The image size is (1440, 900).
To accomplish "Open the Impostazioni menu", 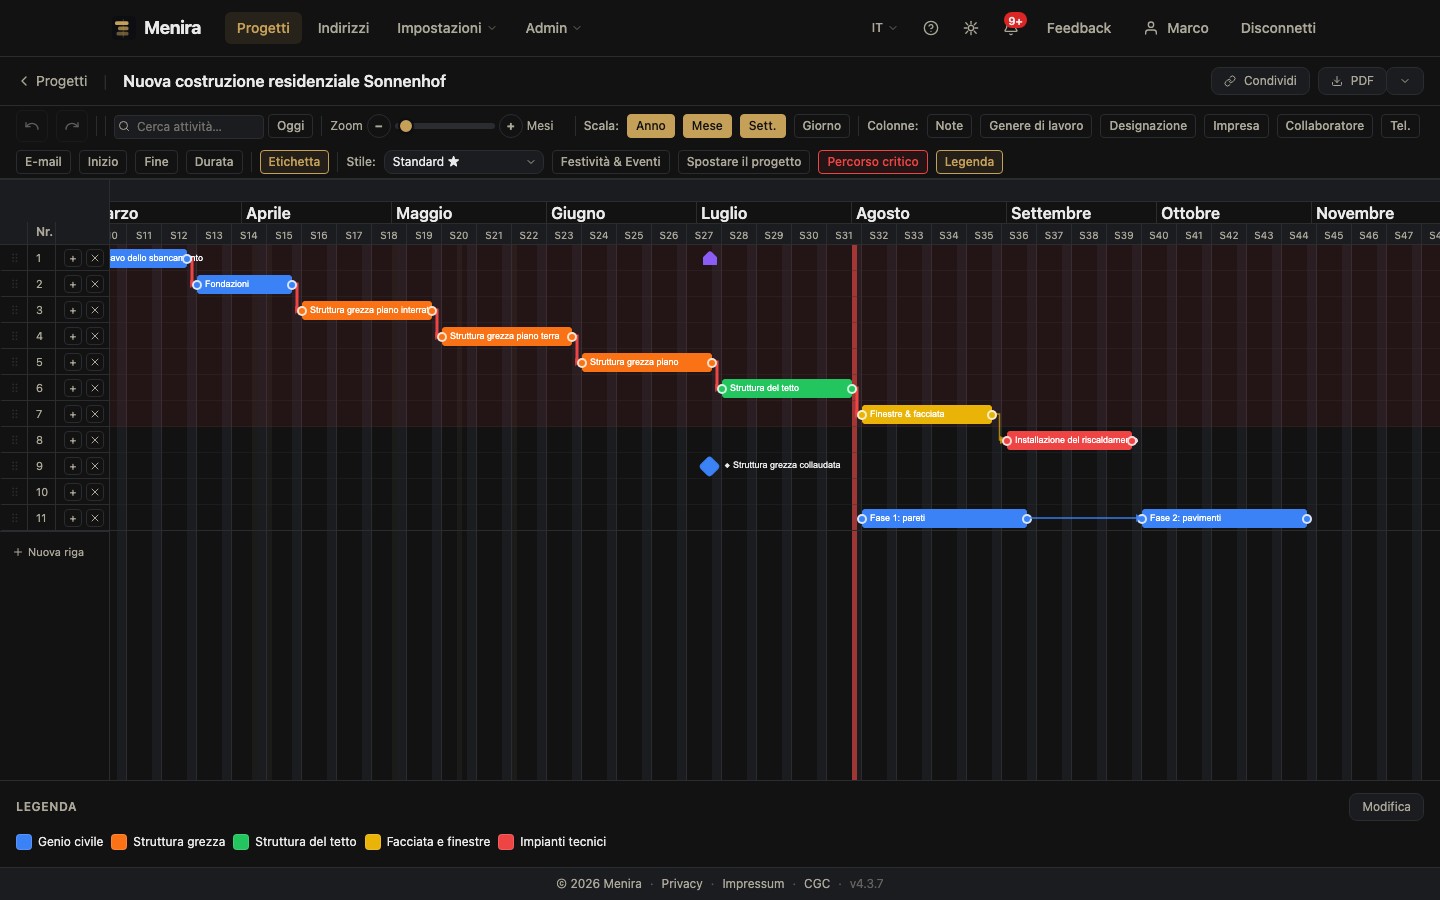I will point(446,28).
